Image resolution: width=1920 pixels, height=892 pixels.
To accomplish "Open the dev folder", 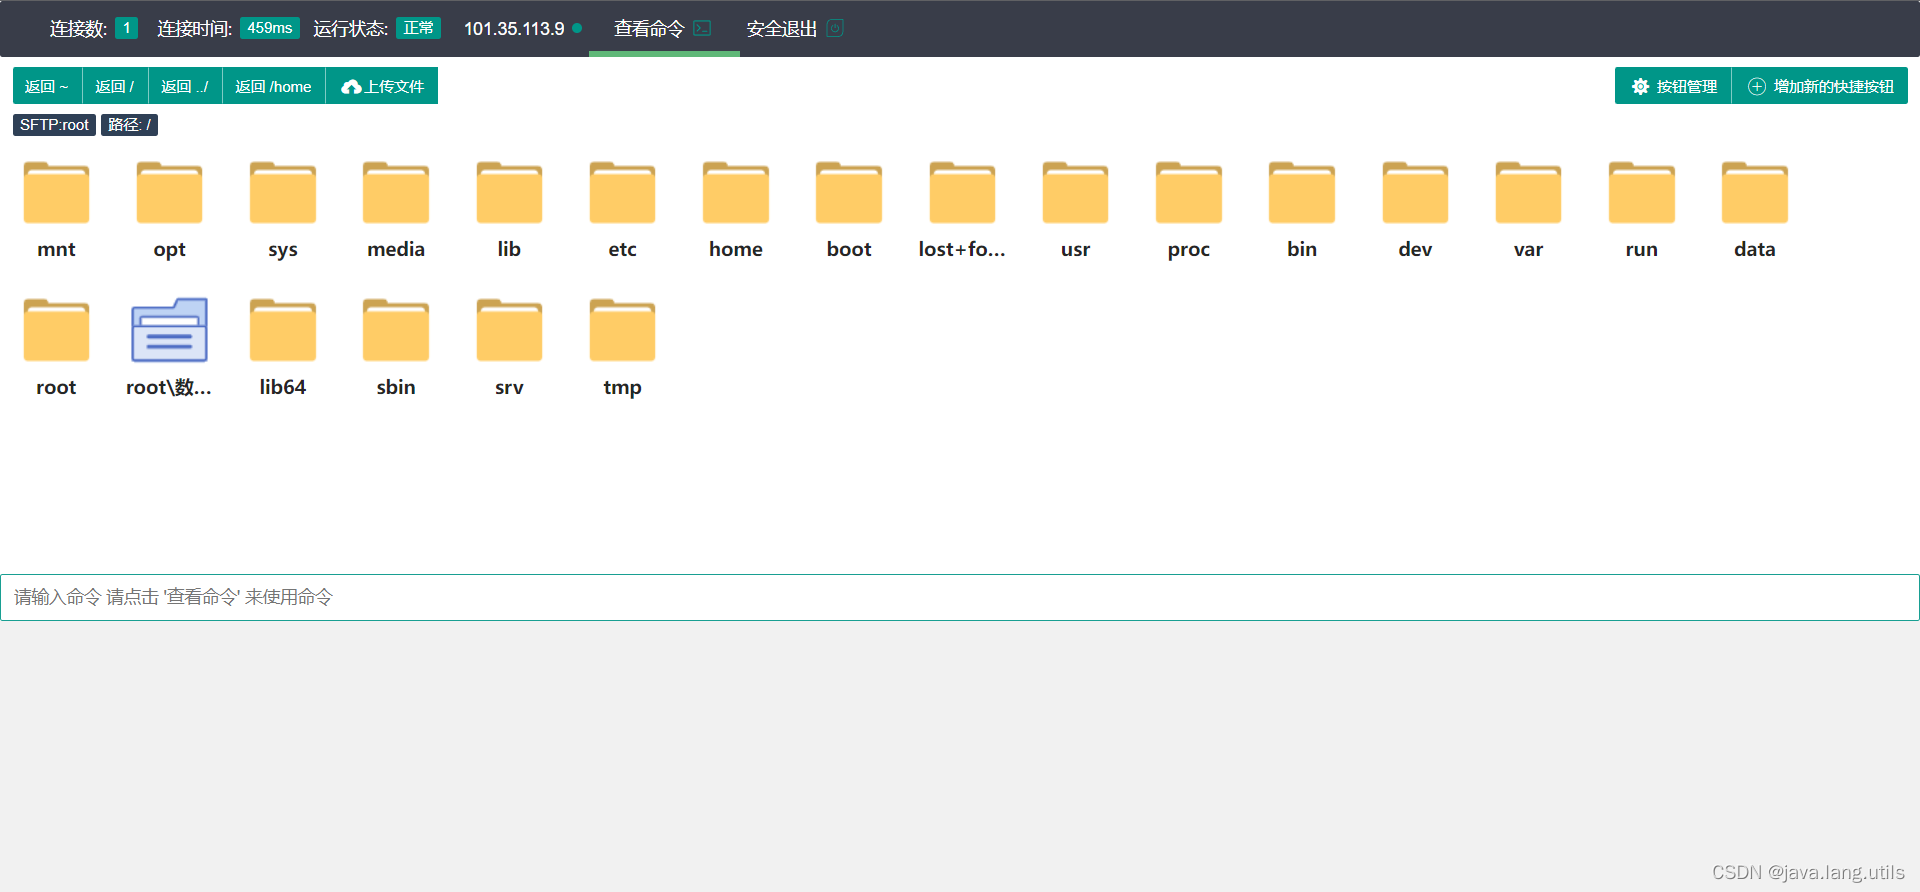I will (x=1415, y=193).
